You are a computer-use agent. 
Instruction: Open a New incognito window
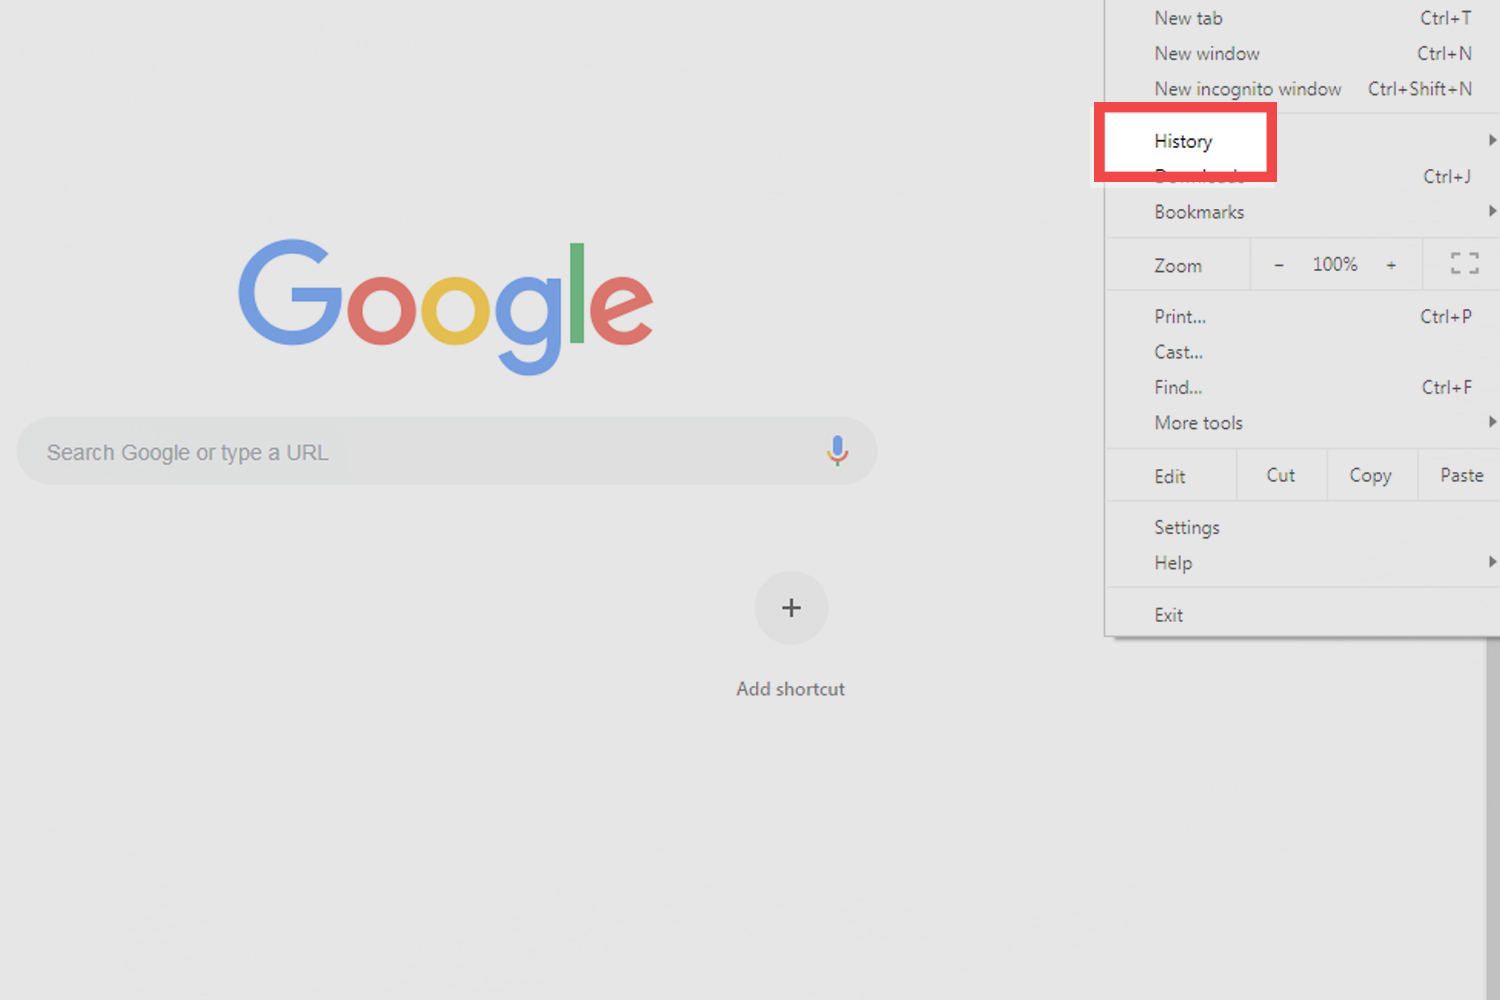(1248, 88)
